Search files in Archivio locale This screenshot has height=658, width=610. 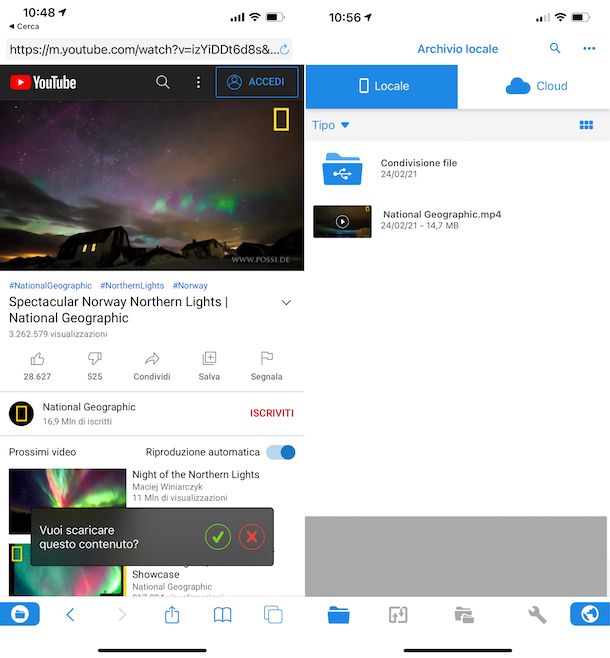[555, 48]
